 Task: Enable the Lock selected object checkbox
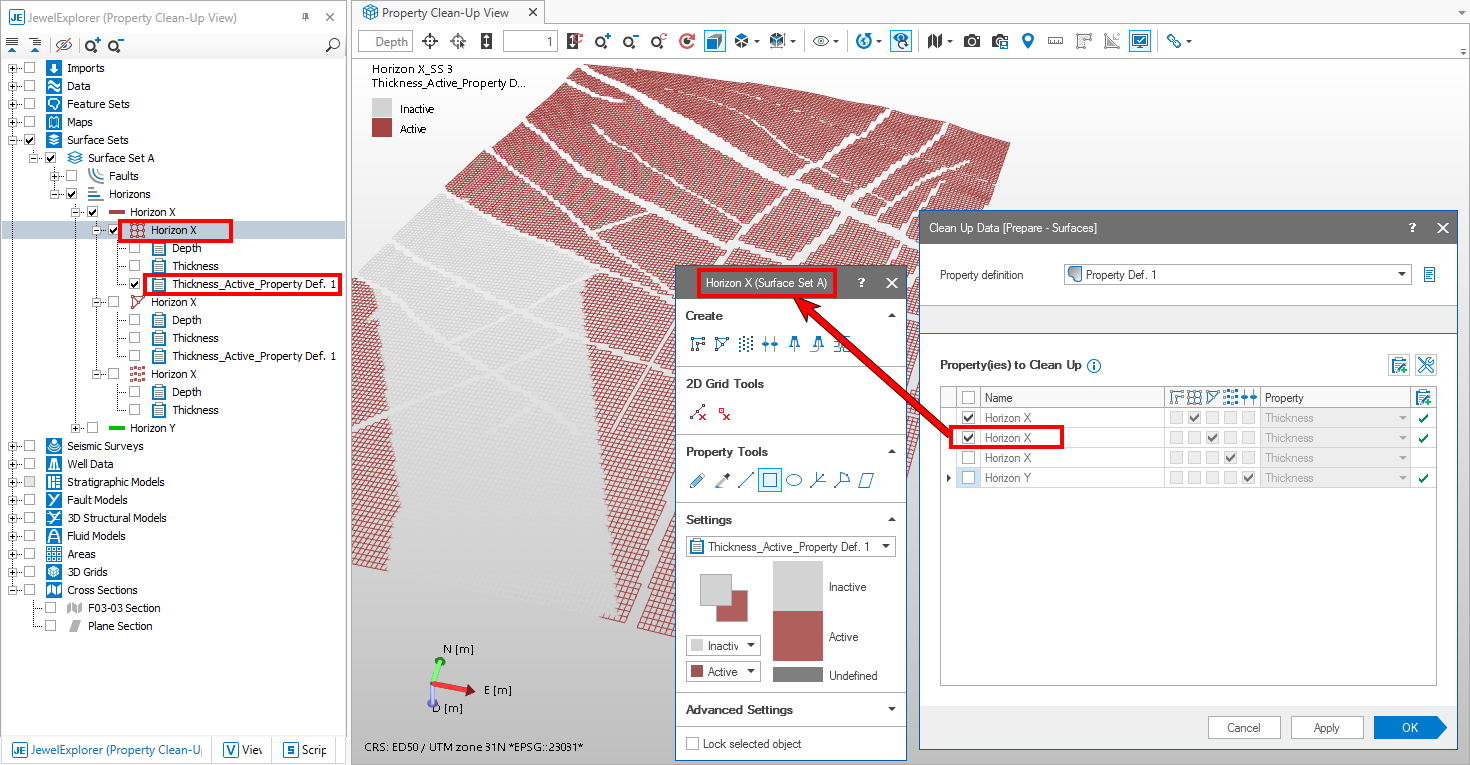click(693, 744)
